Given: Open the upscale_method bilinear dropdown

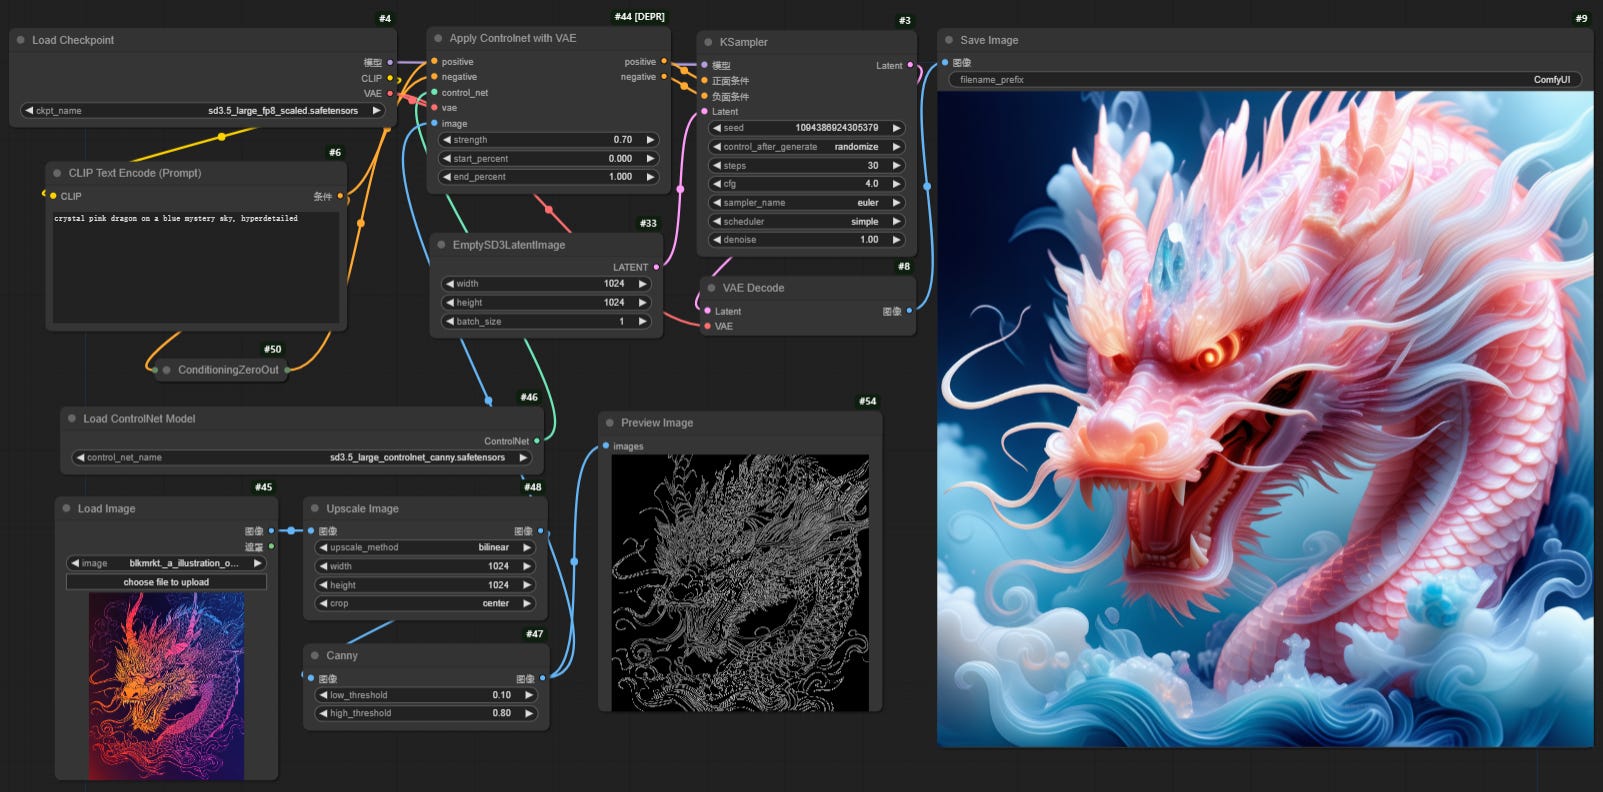Looking at the screenshot, I should click(425, 547).
